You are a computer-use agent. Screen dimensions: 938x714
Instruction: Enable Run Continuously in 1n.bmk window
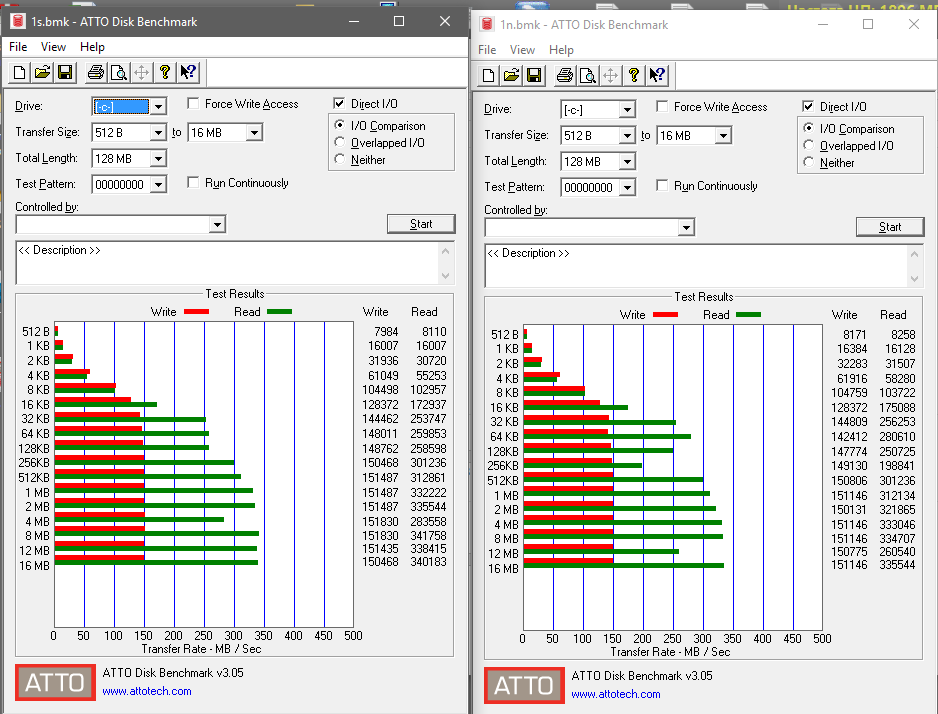(x=662, y=185)
